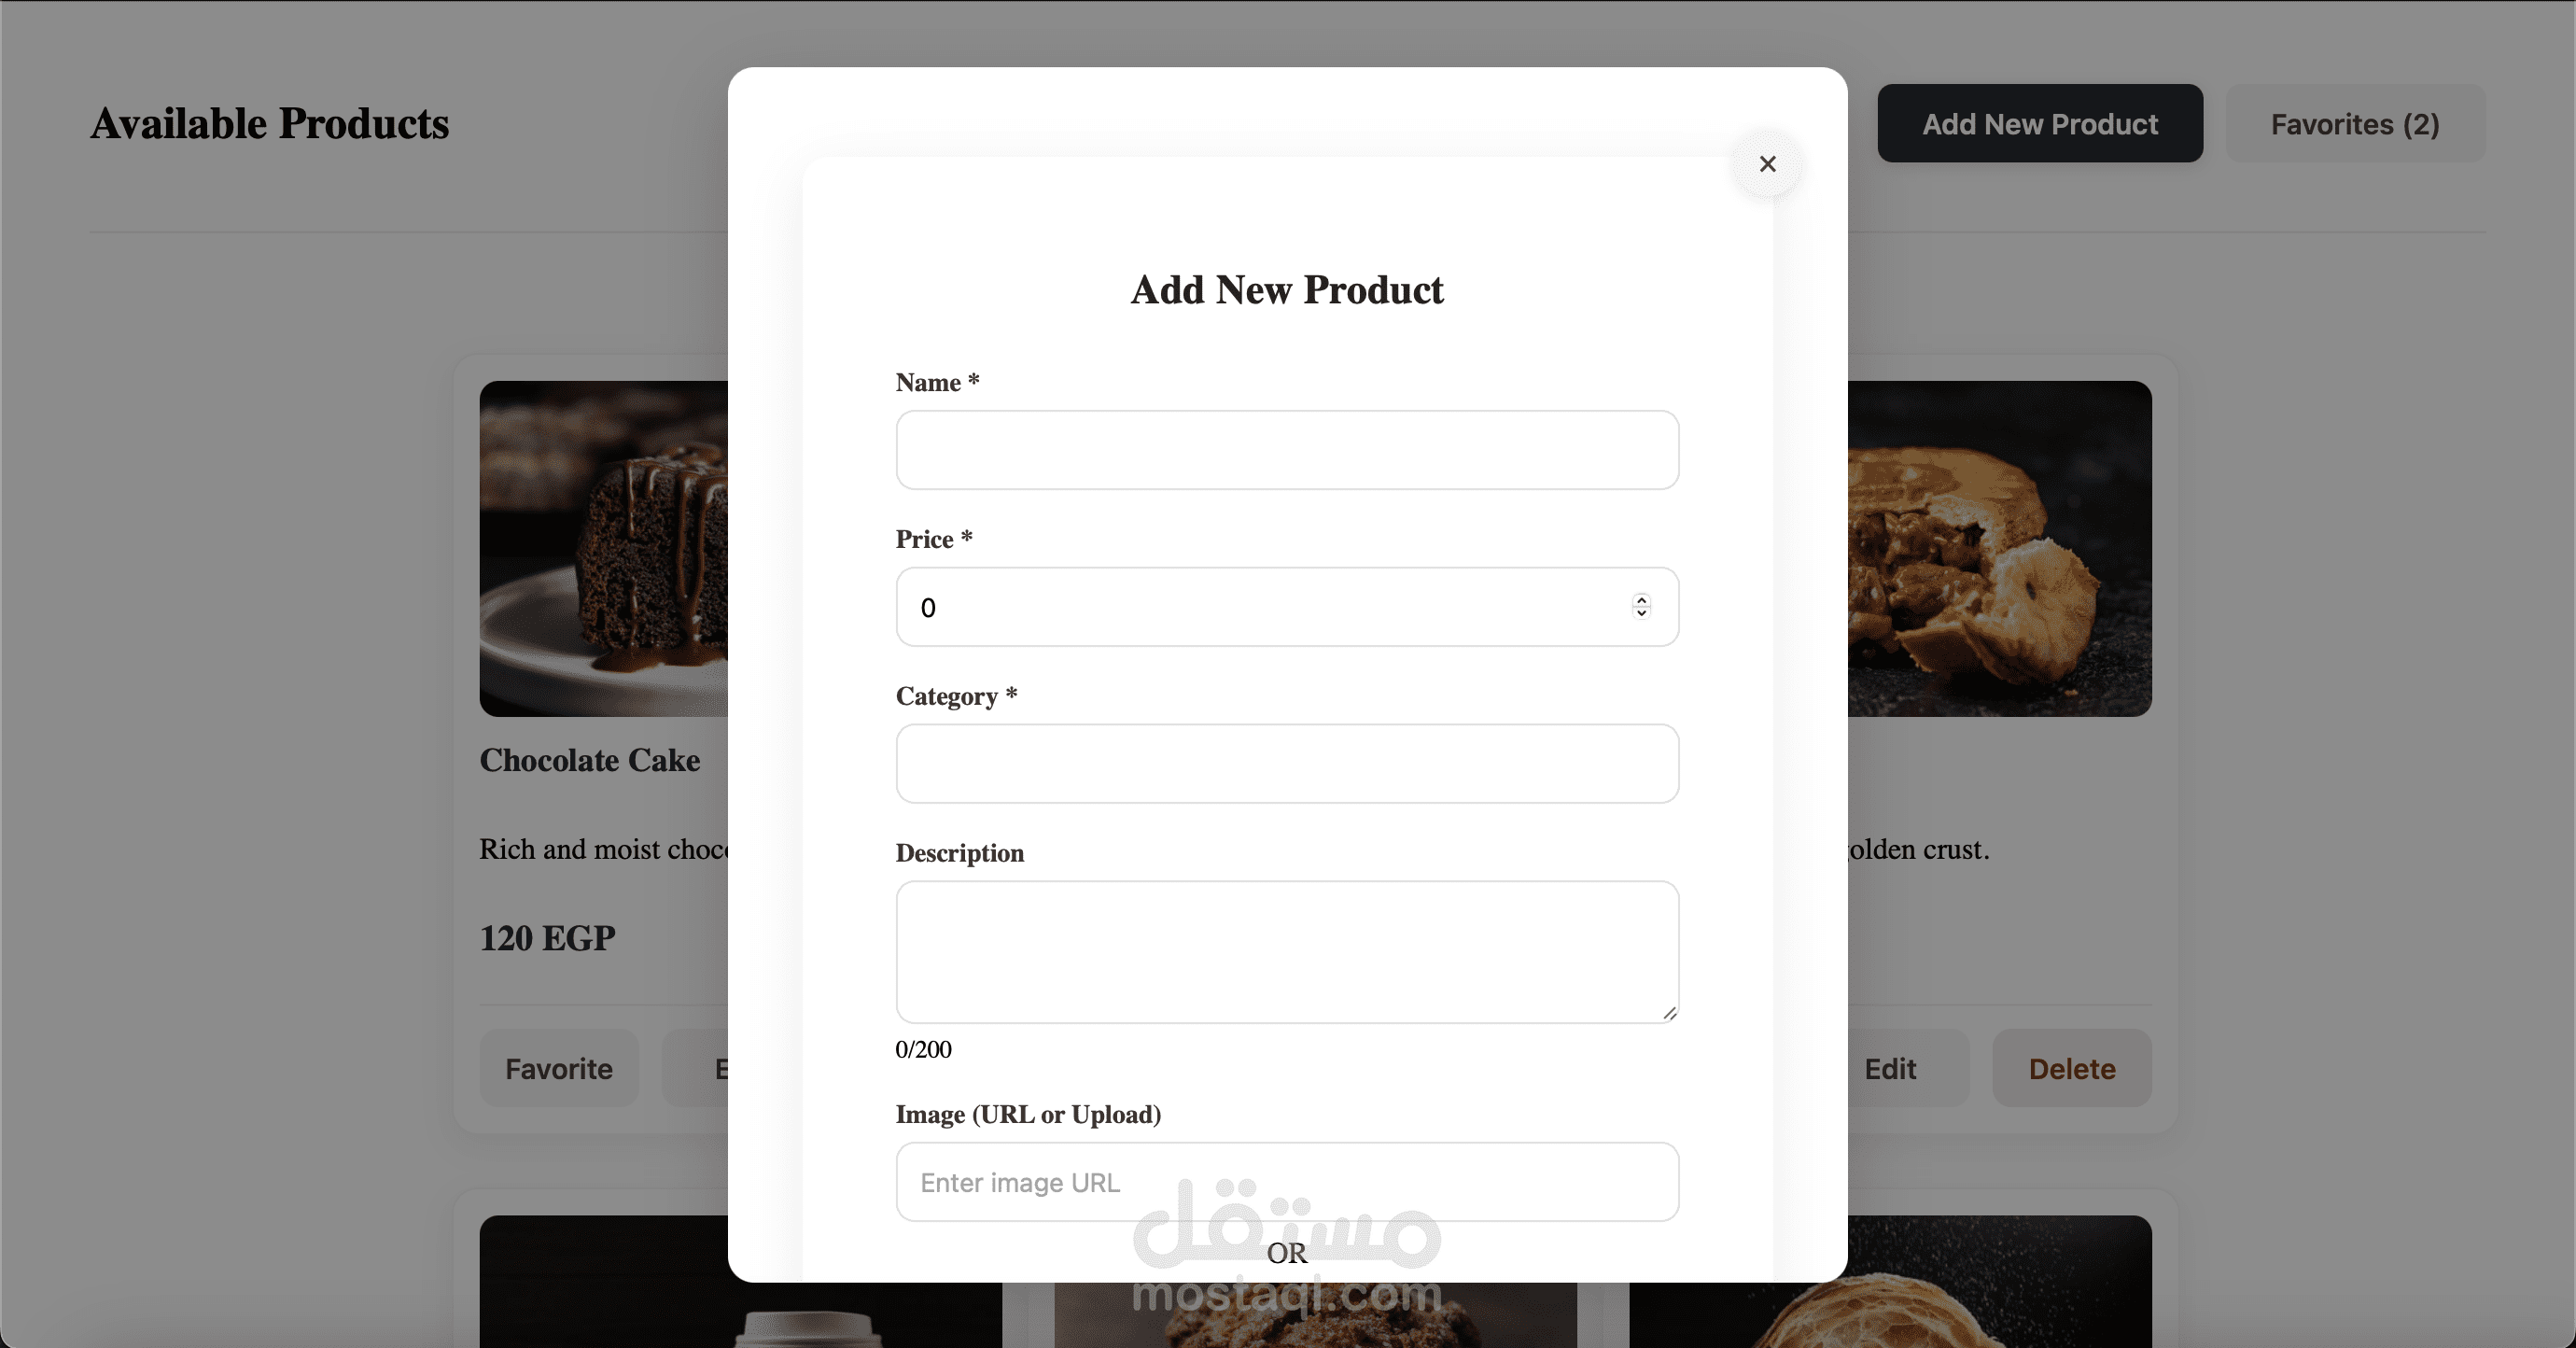Open the Add New Product button
Viewport: 2576px width, 1348px height.
pos(2040,124)
